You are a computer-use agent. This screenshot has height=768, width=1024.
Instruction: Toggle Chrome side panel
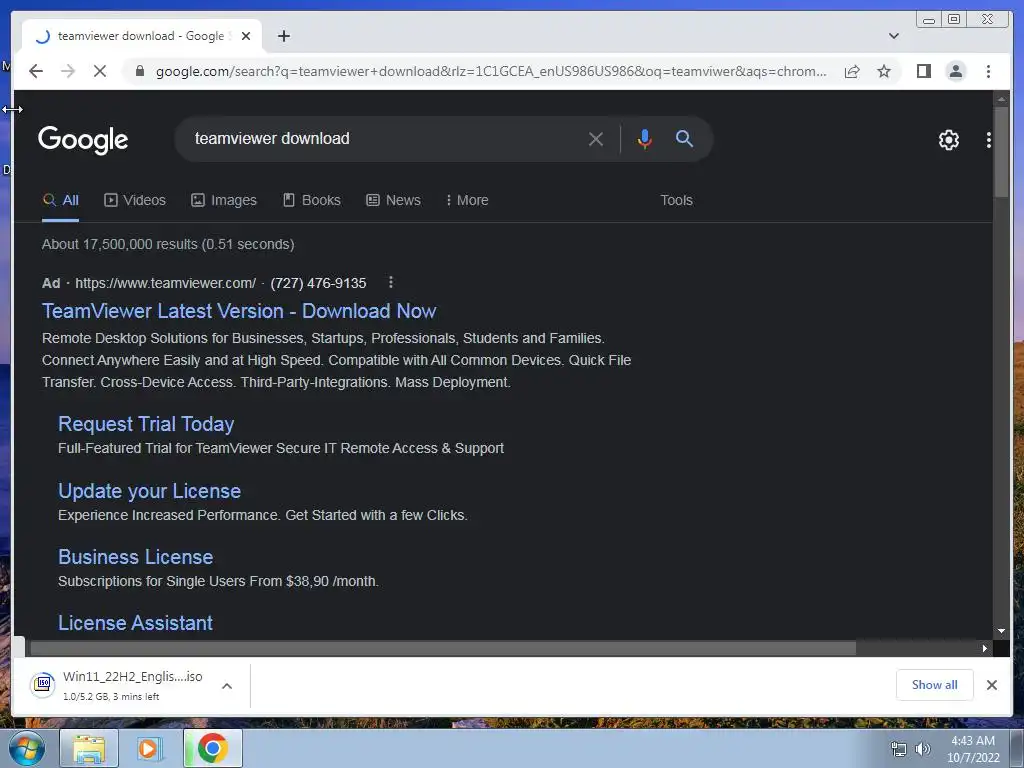coord(923,71)
